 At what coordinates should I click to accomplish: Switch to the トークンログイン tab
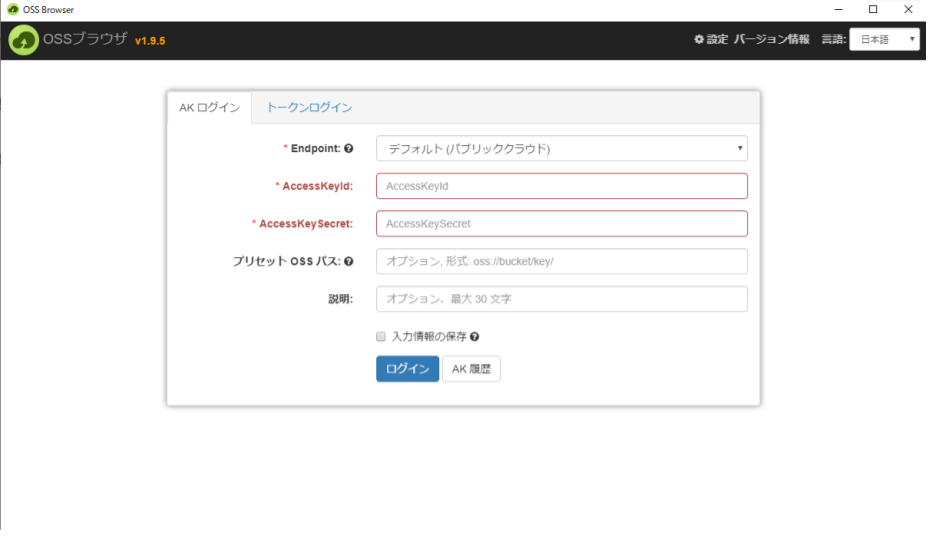309,108
